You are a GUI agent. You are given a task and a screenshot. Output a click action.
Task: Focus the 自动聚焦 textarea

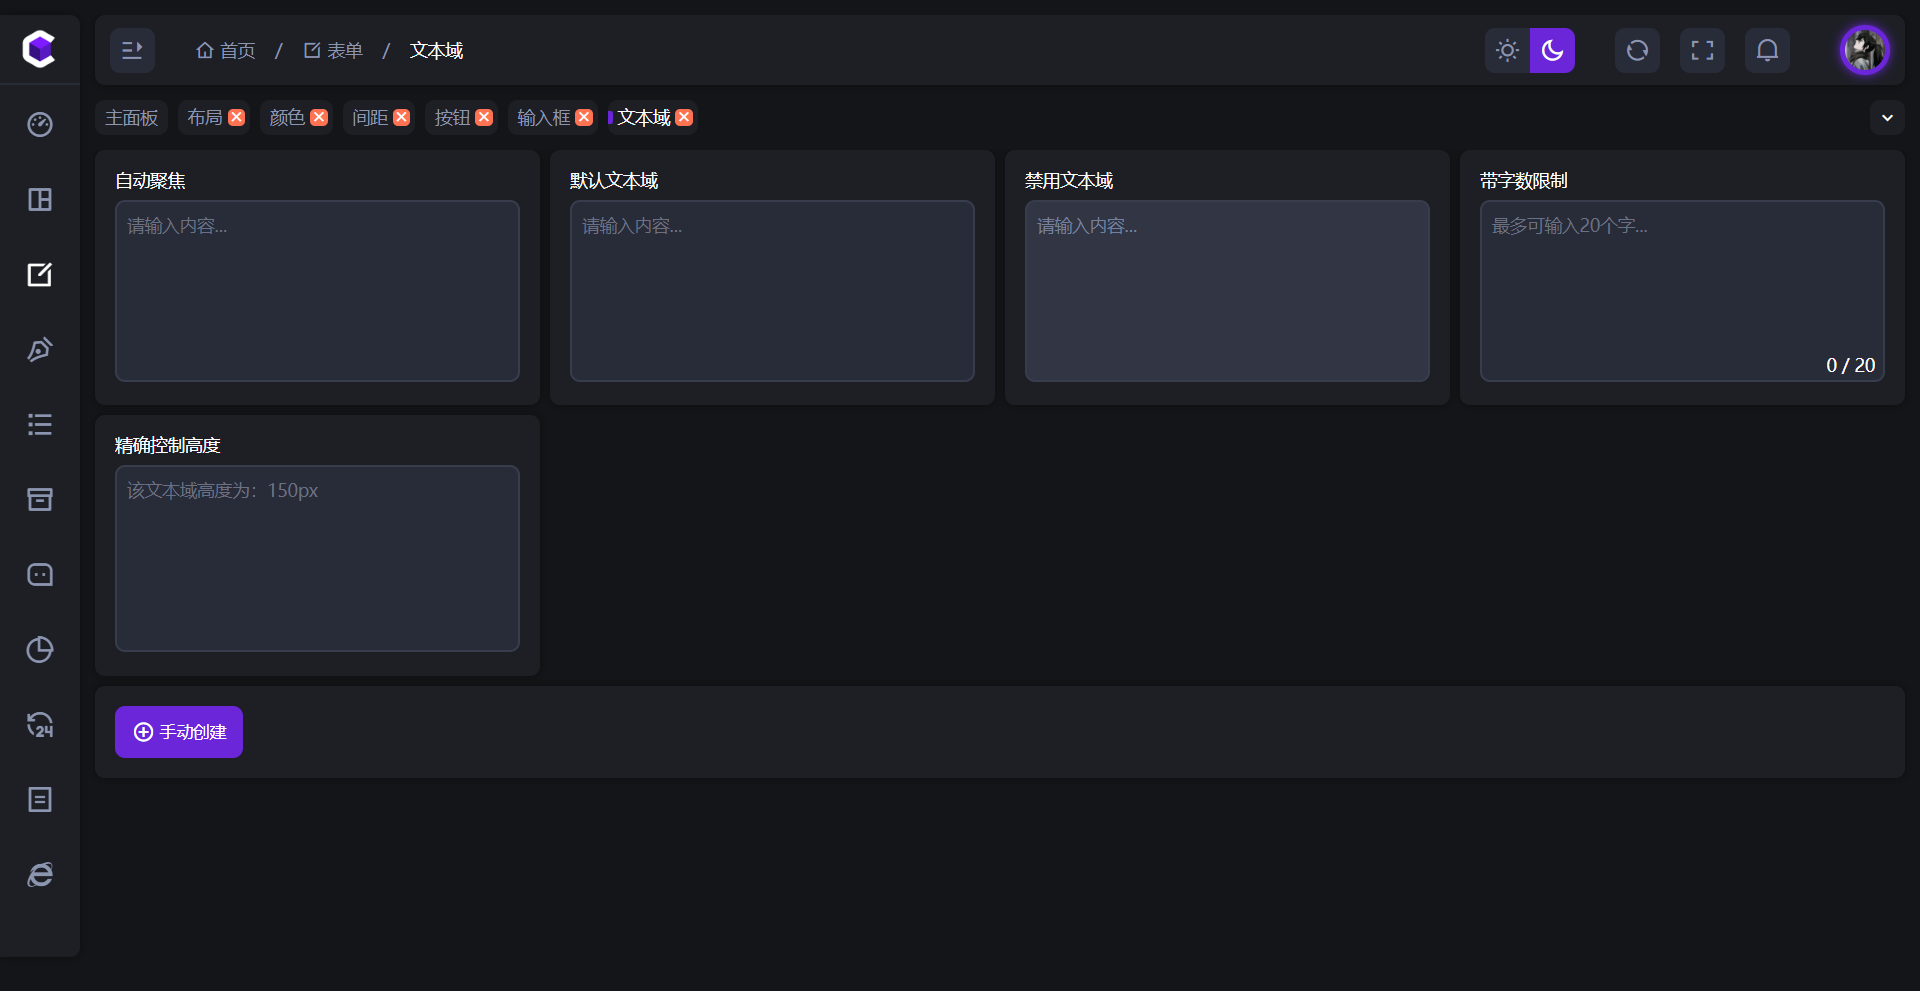317,291
